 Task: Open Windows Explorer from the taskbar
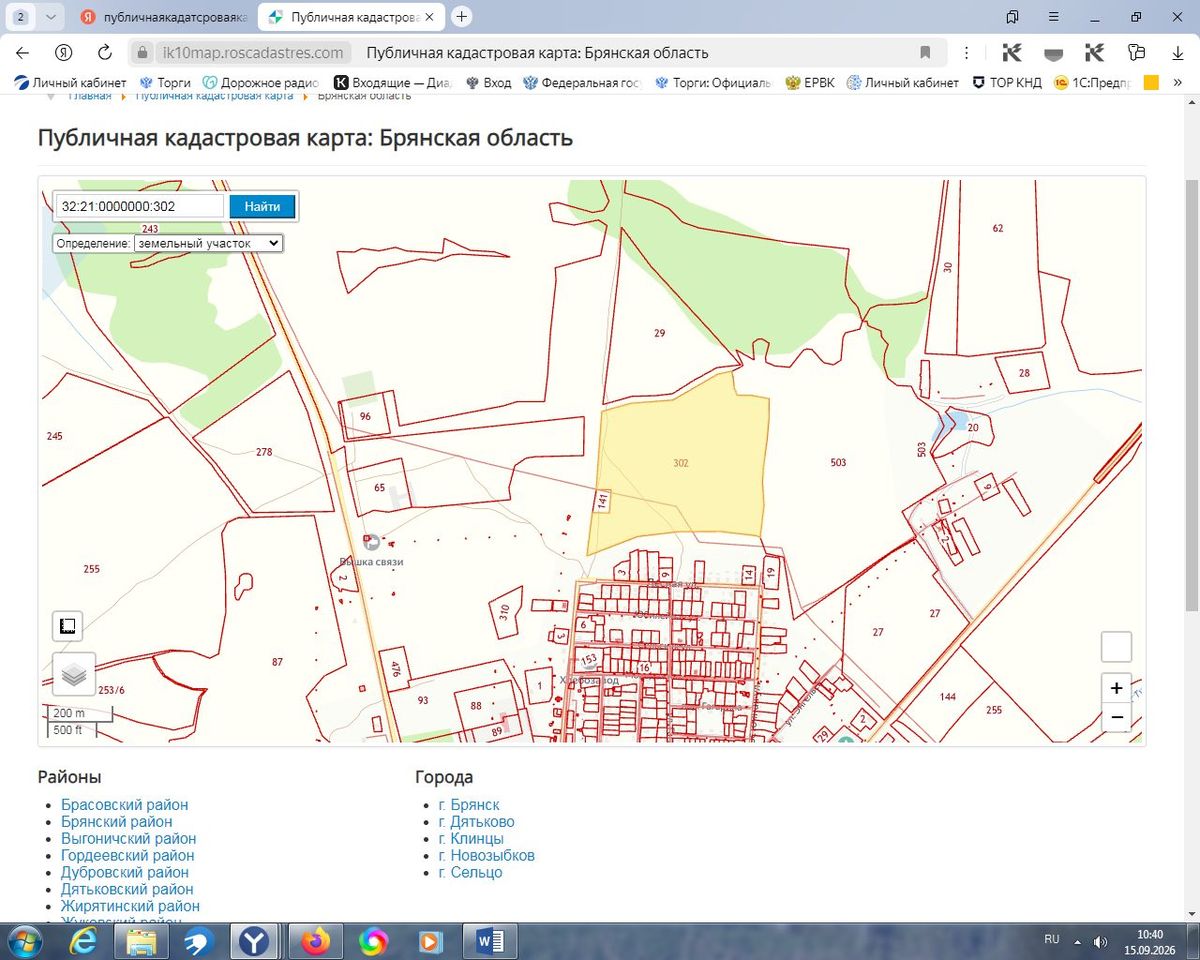tap(141, 941)
